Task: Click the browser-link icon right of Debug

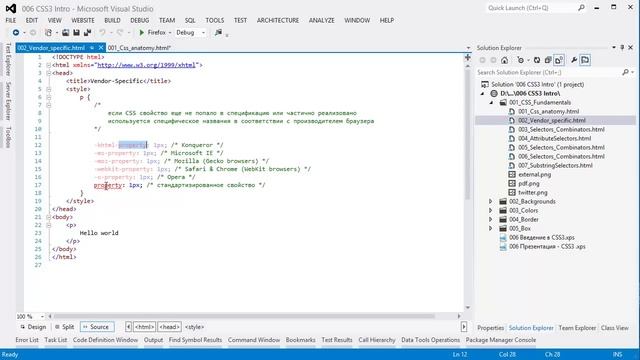Action: click(218, 32)
